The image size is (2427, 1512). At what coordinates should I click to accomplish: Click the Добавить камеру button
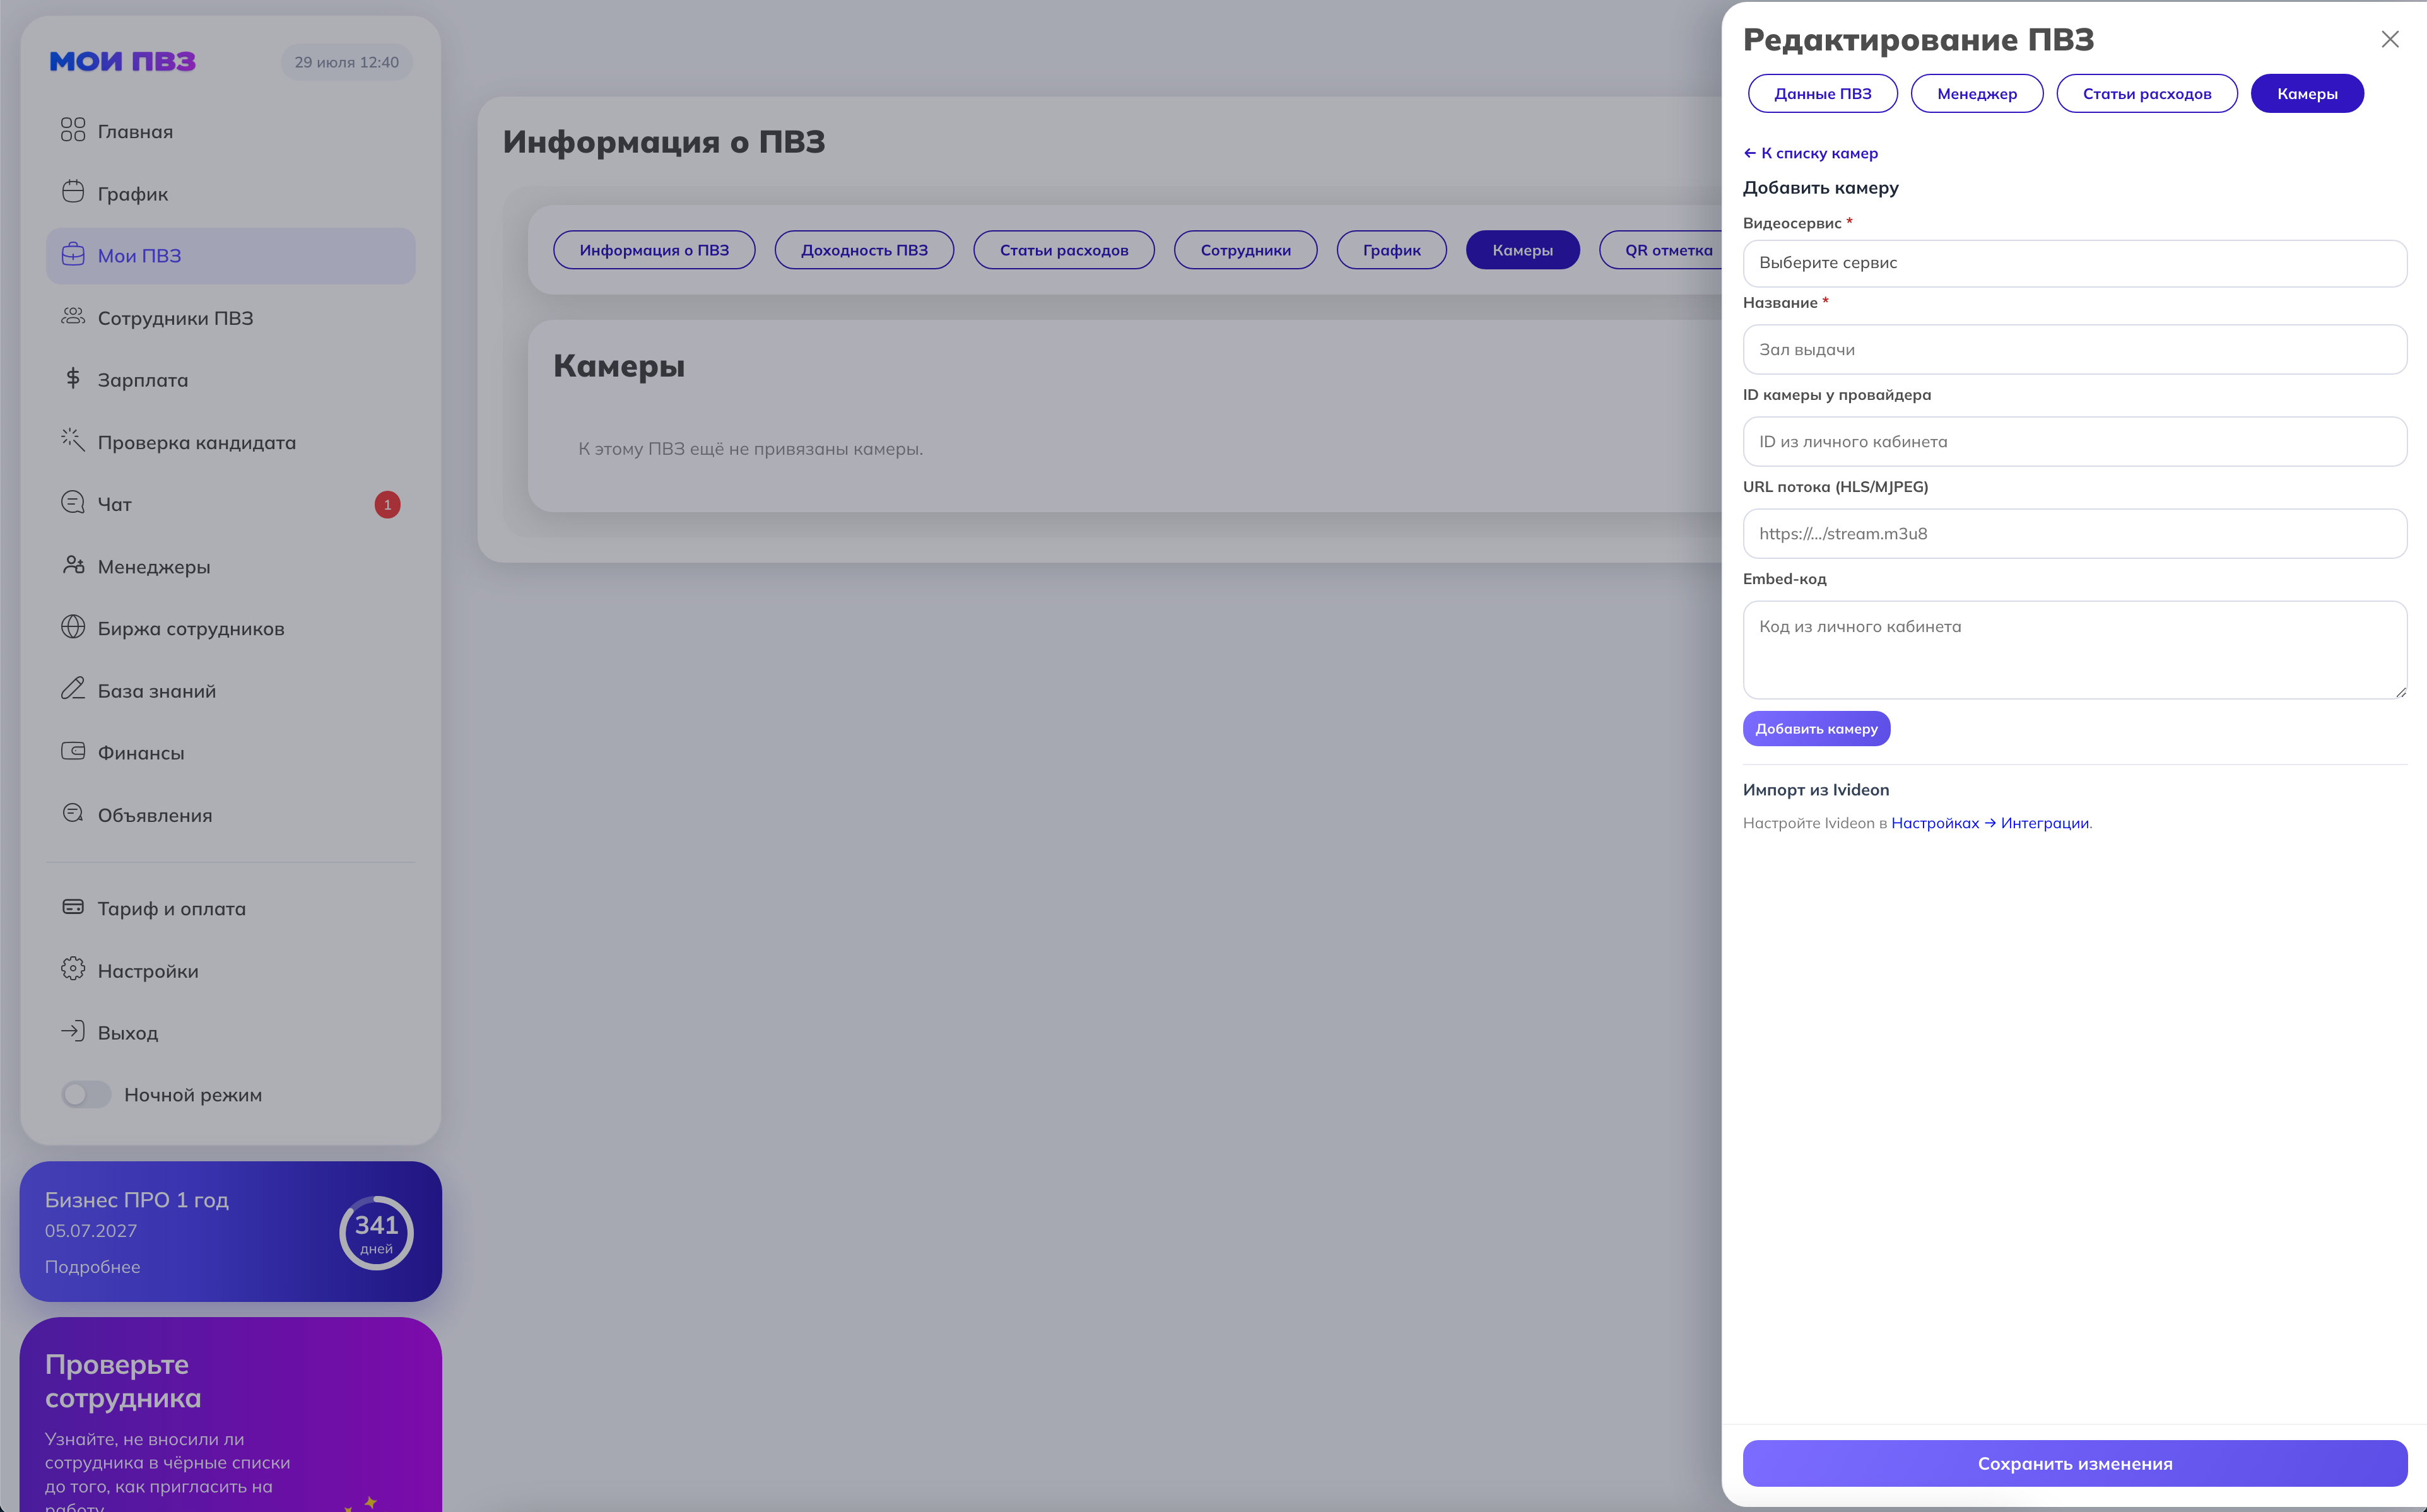[1816, 729]
